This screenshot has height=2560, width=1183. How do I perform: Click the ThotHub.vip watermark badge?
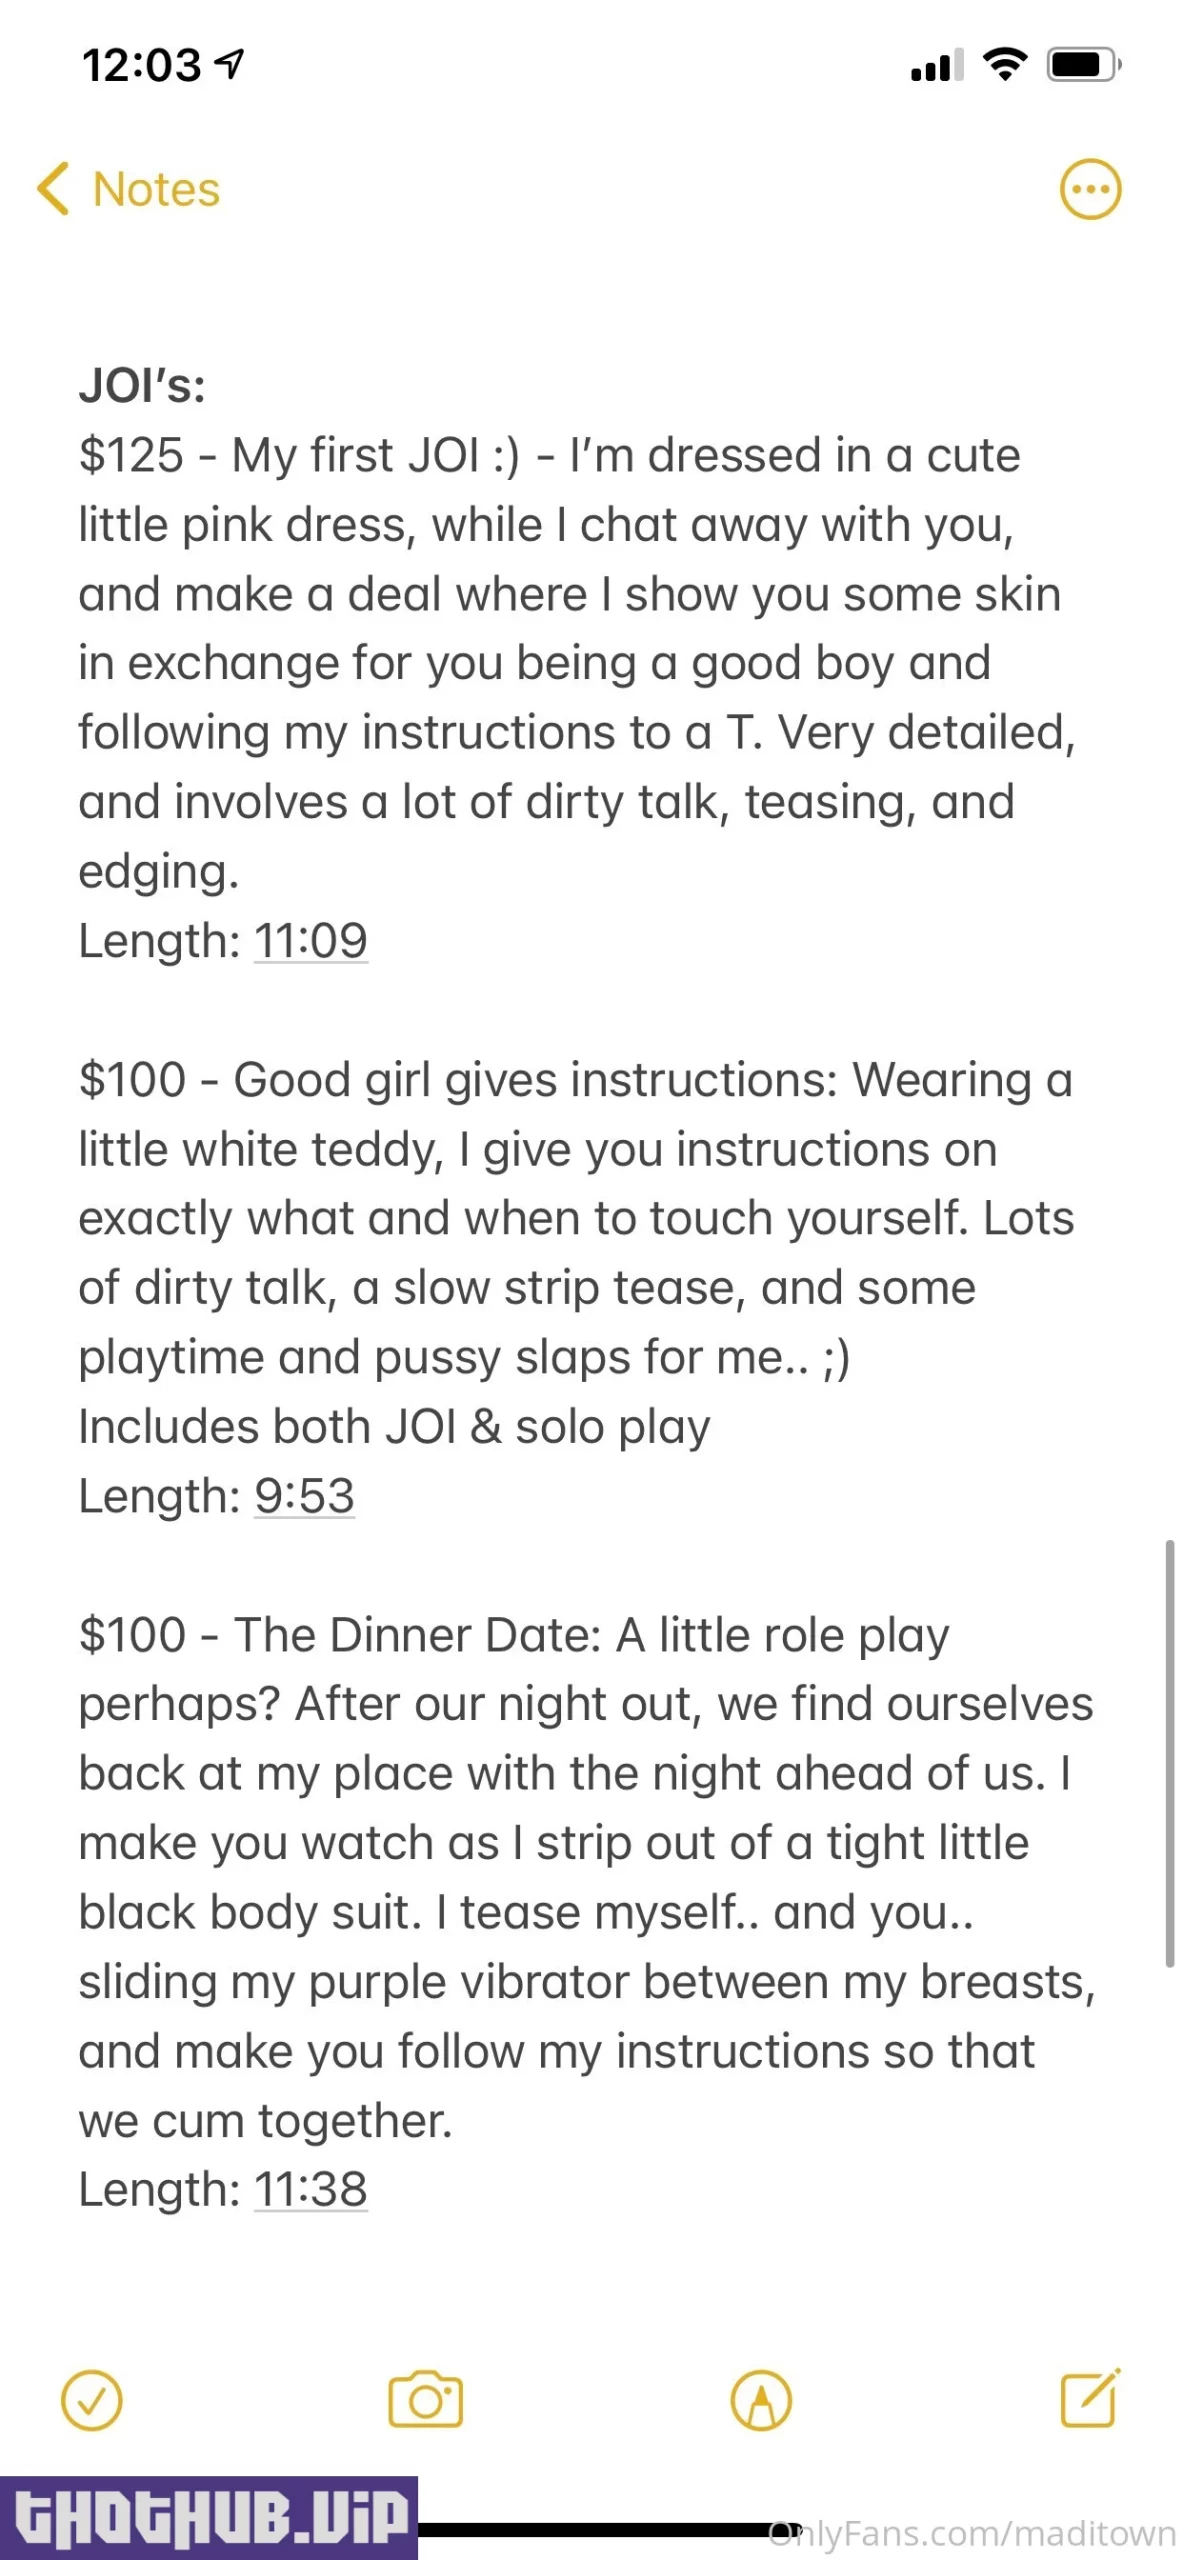[x=209, y=2517]
